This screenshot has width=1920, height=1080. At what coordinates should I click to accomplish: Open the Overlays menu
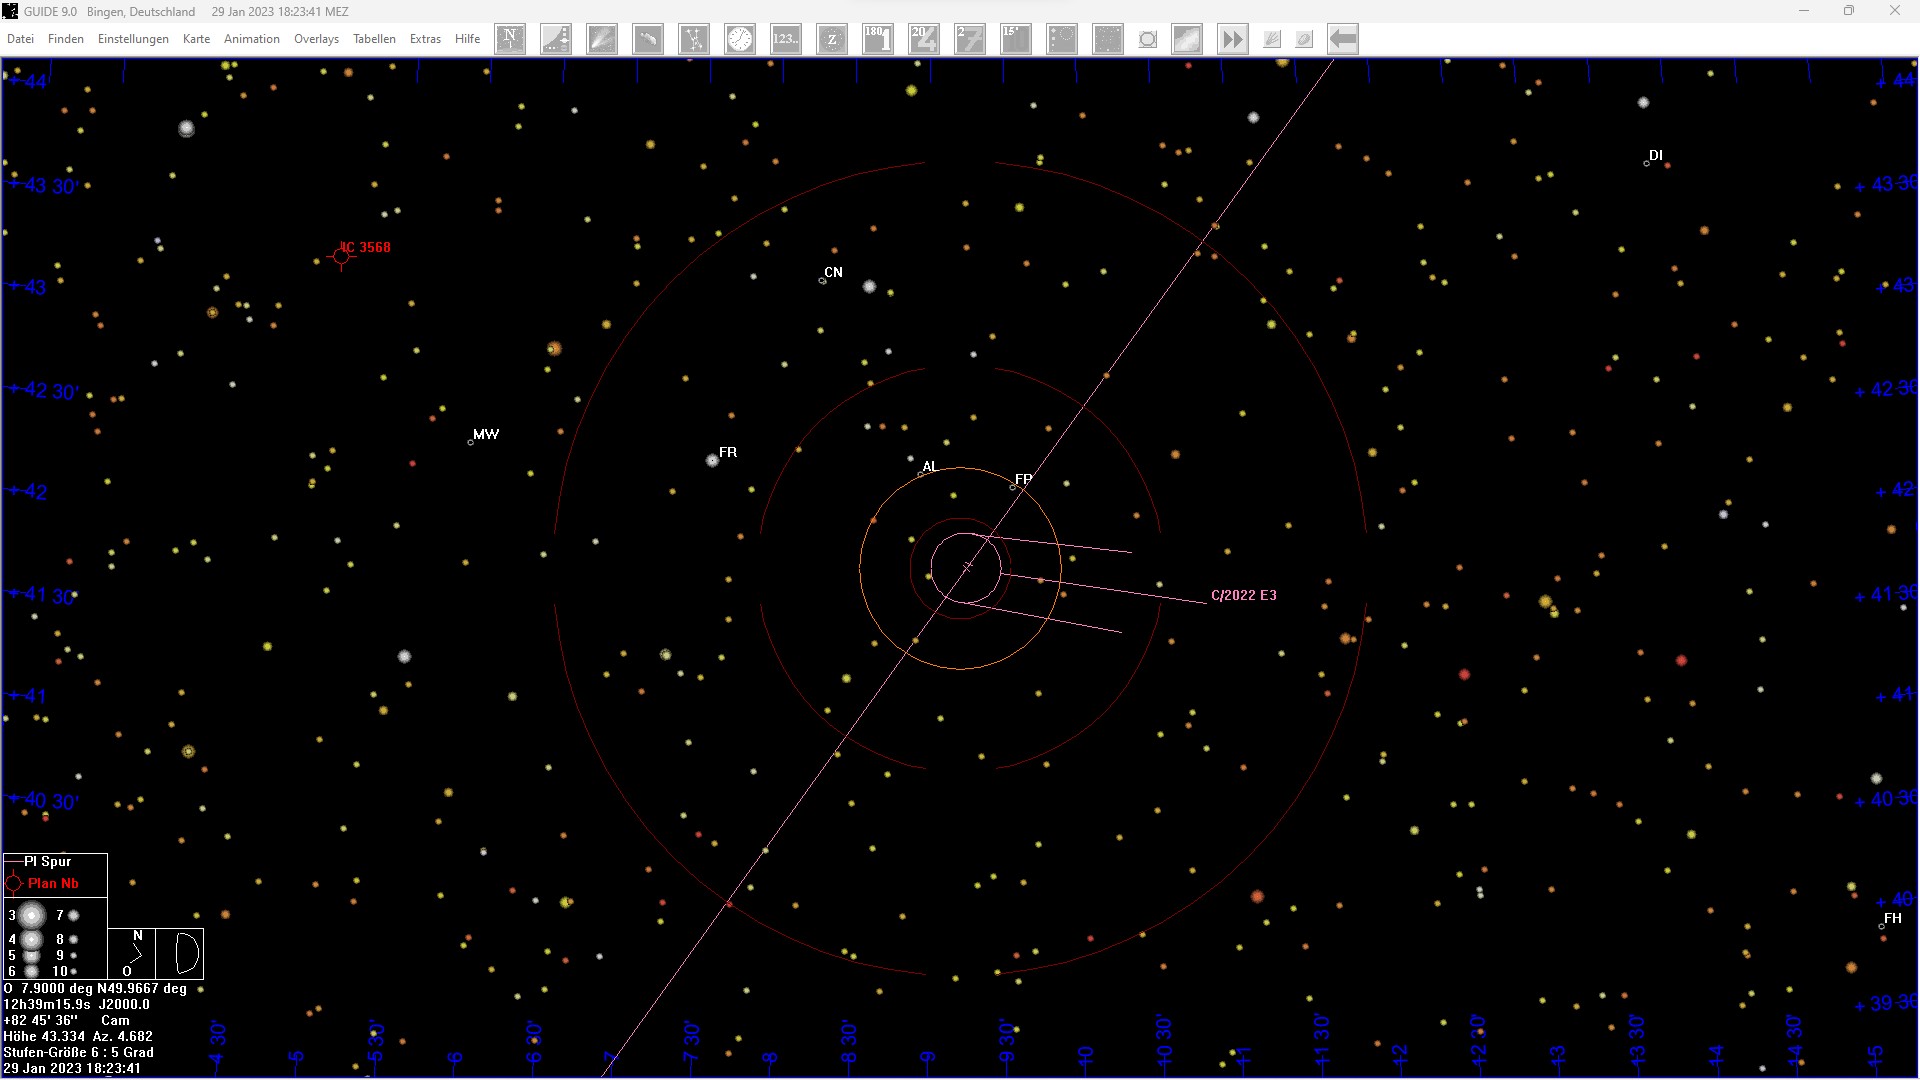[x=316, y=39]
